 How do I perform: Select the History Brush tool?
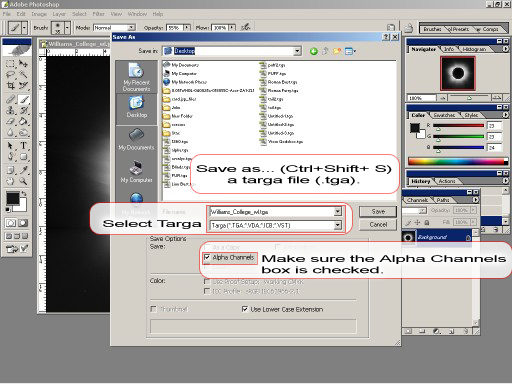click(23, 110)
